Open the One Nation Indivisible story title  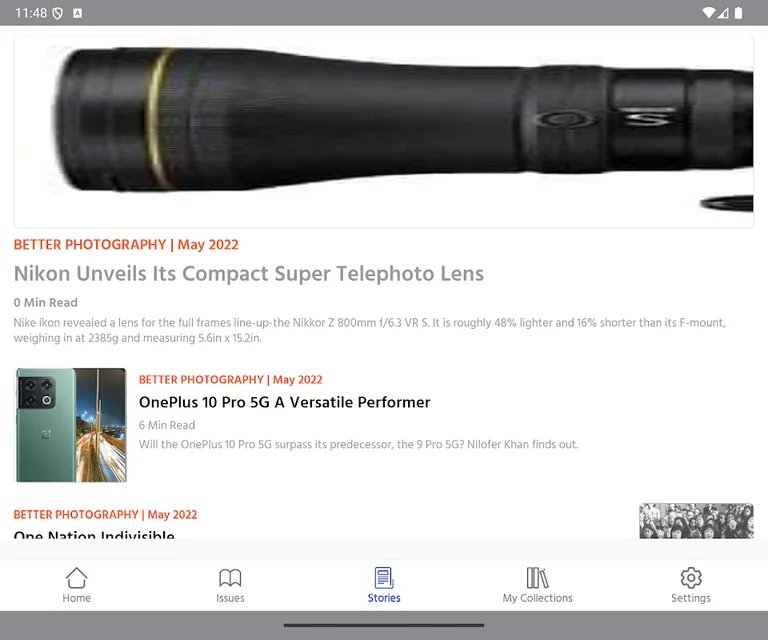point(94,534)
